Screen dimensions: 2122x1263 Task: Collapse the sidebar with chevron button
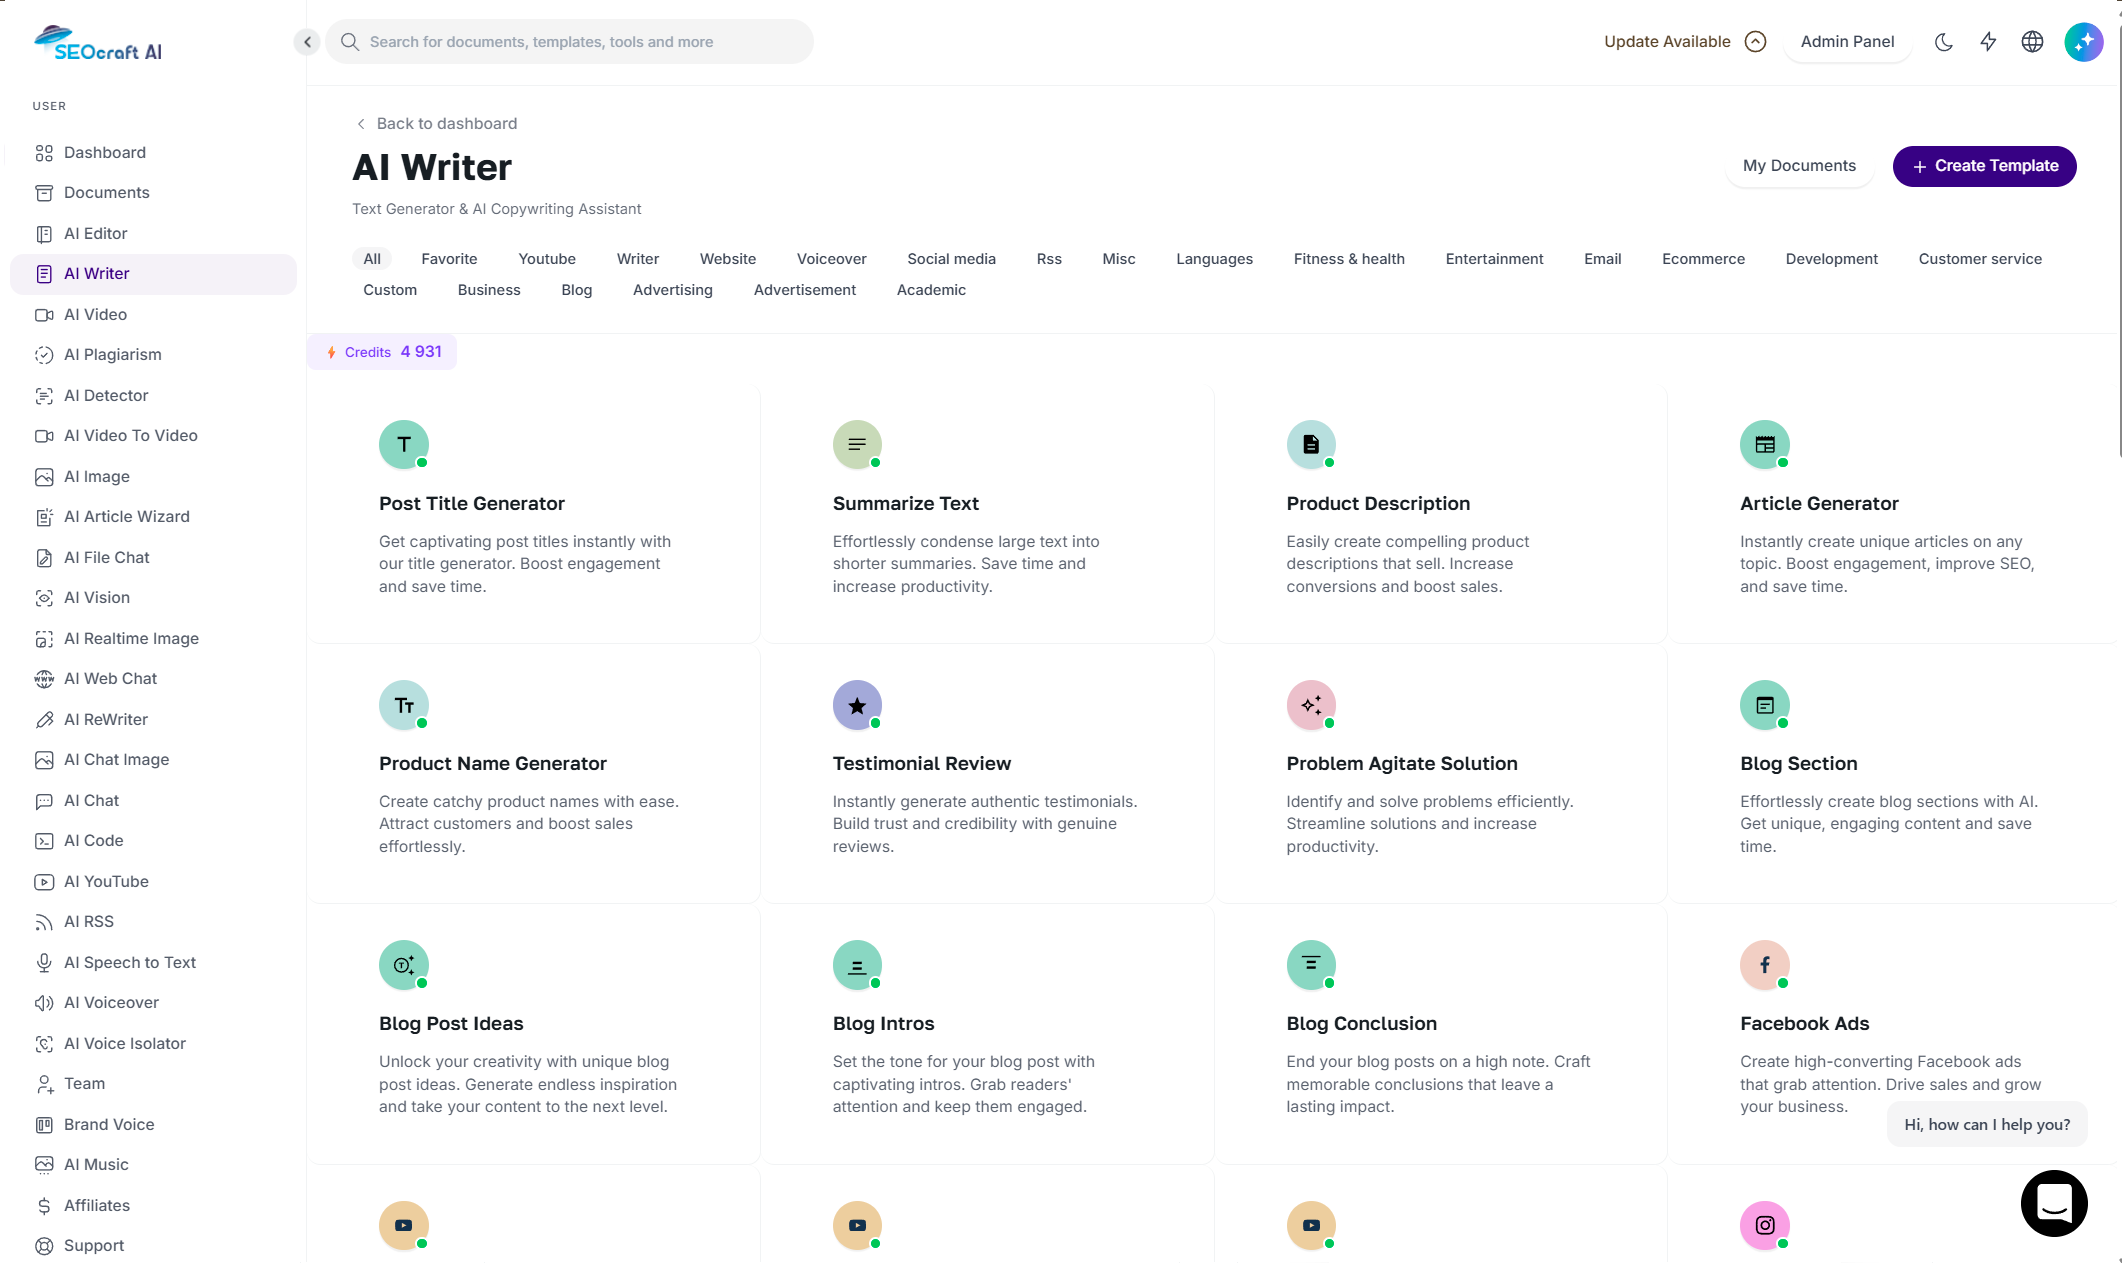point(307,42)
